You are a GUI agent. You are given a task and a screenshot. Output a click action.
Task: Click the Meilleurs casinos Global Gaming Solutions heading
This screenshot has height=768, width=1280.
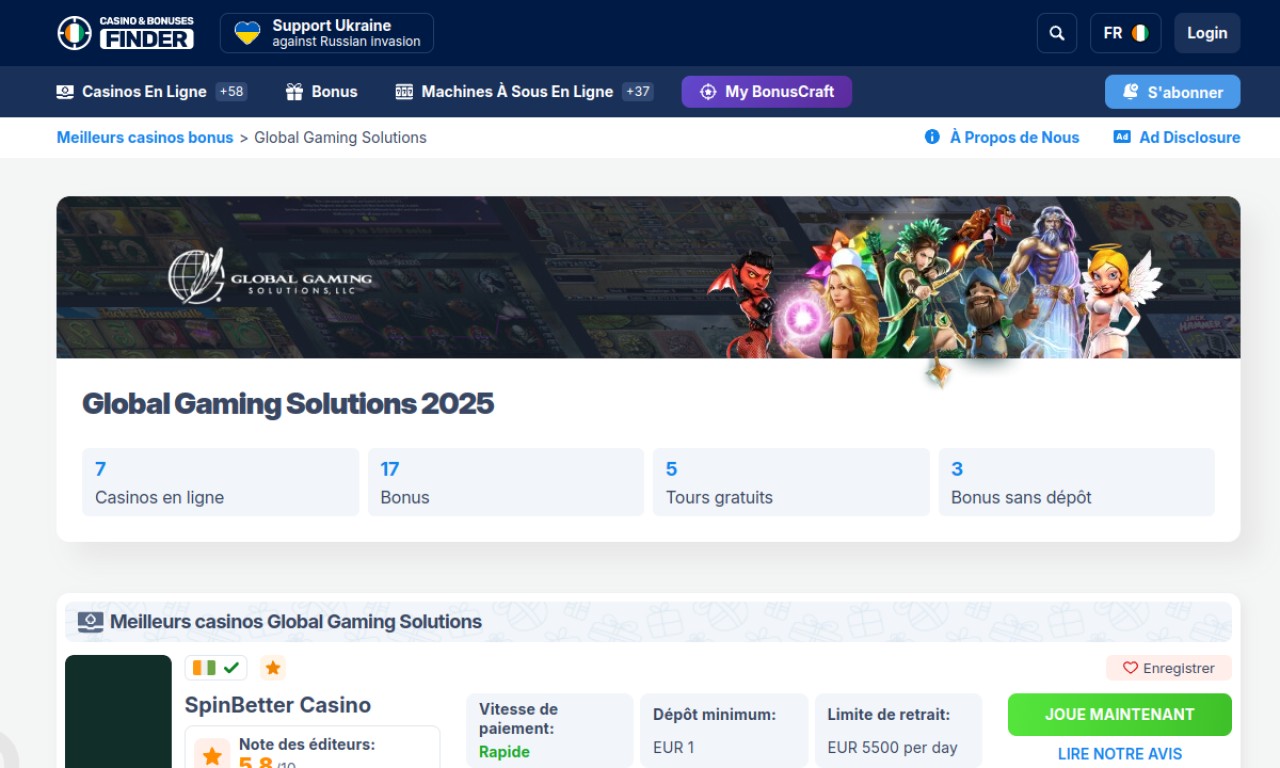(296, 622)
